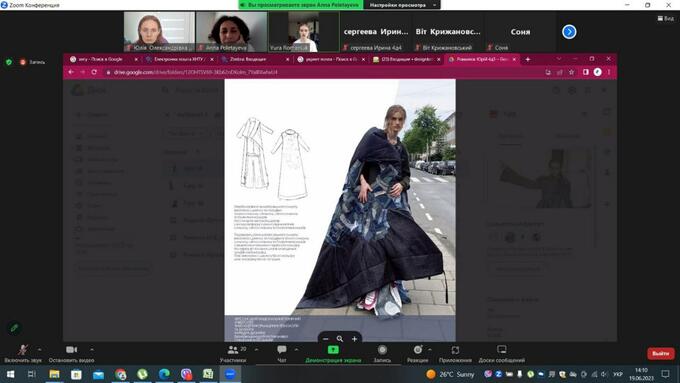
Task: Select Anna Poletayeva video thumbnail
Action: [x=232, y=32]
